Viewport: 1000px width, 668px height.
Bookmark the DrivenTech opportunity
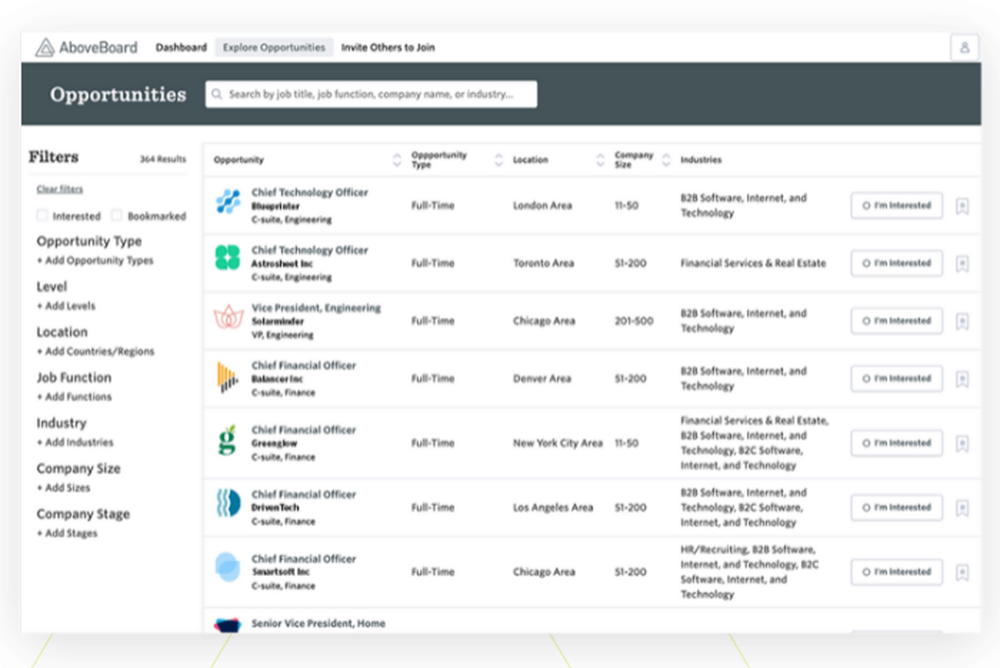point(962,508)
